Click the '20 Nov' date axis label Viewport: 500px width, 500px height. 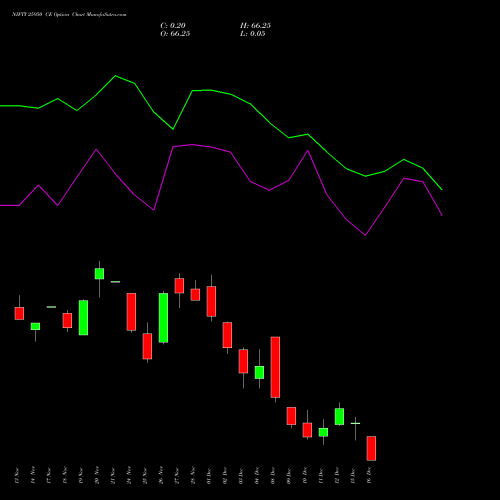[97, 475]
